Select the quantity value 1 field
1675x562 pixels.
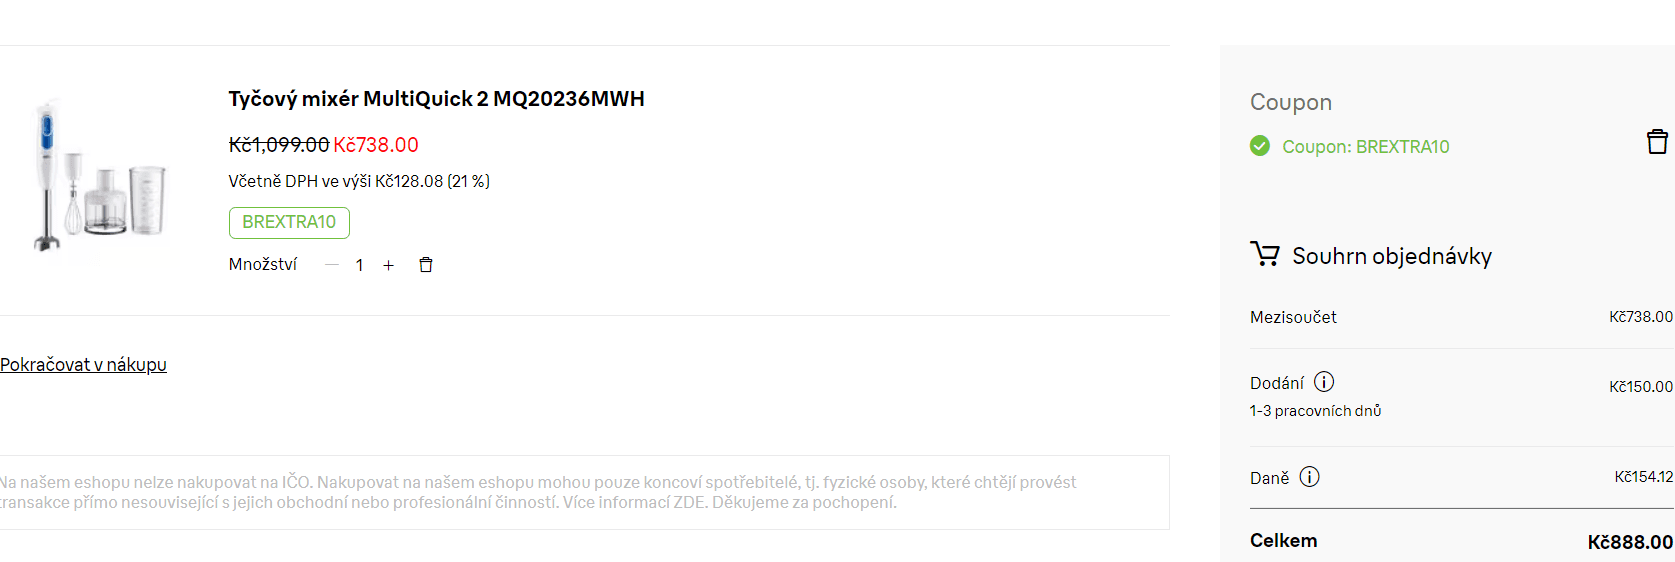point(360,265)
